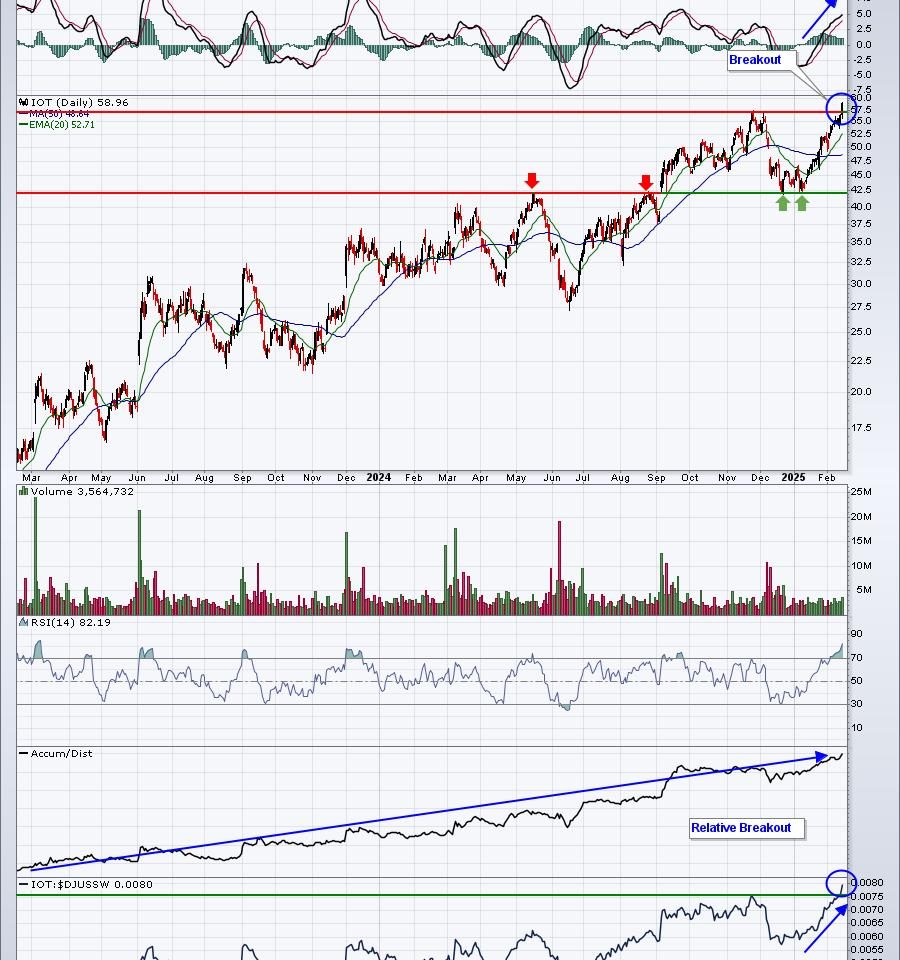Click the blue circle on the price breakout
Image resolution: width=900 pixels, height=960 pixels.
click(841, 108)
